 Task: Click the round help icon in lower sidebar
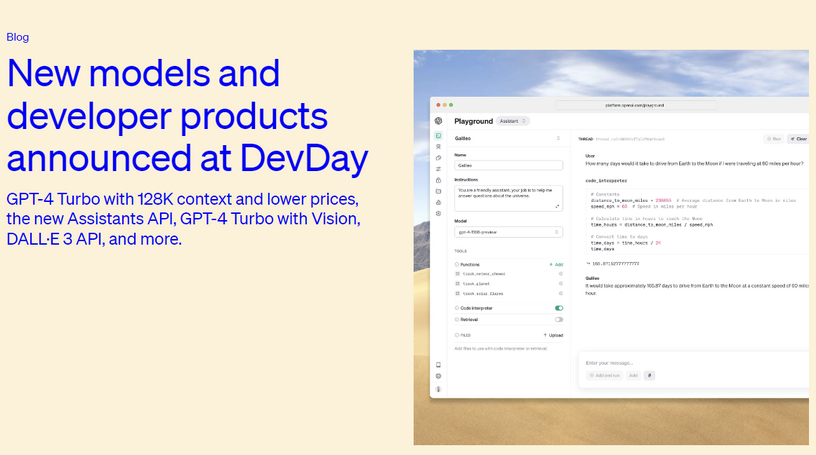pyautogui.click(x=438, y=376)
